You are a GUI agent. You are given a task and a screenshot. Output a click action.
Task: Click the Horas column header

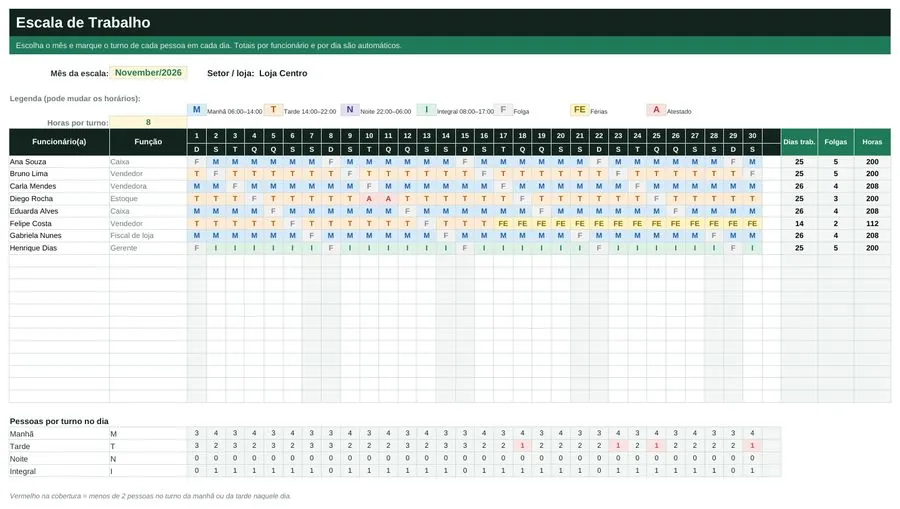[x=872, y=142]
